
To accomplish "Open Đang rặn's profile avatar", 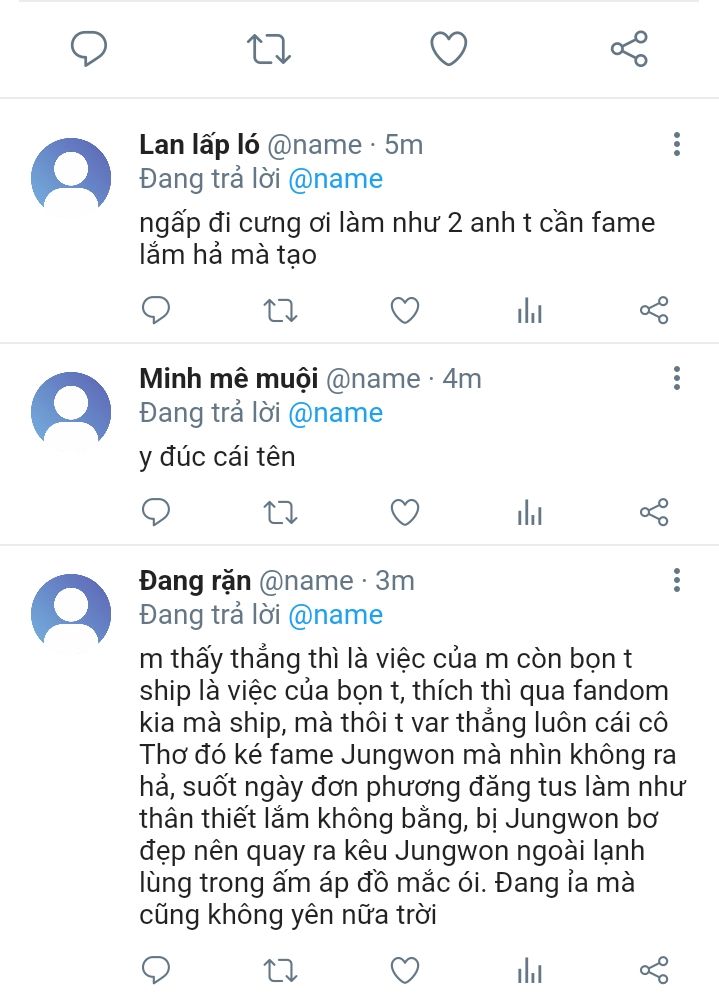I will (x=71, y=615).
